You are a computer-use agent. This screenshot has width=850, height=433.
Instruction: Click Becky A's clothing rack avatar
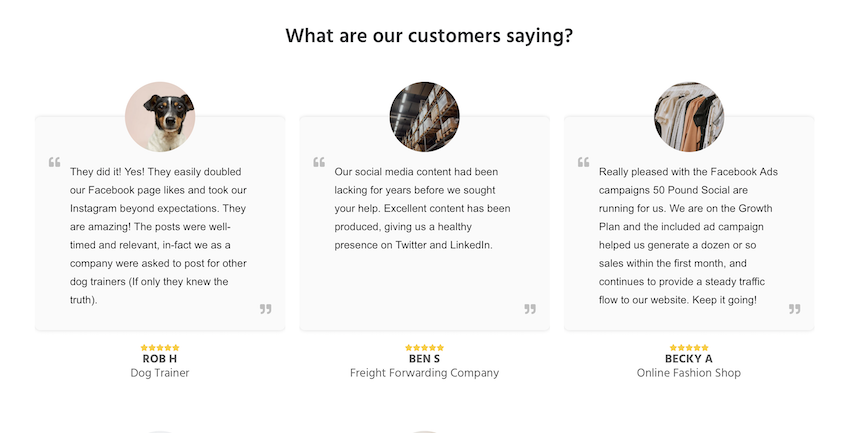689,117
